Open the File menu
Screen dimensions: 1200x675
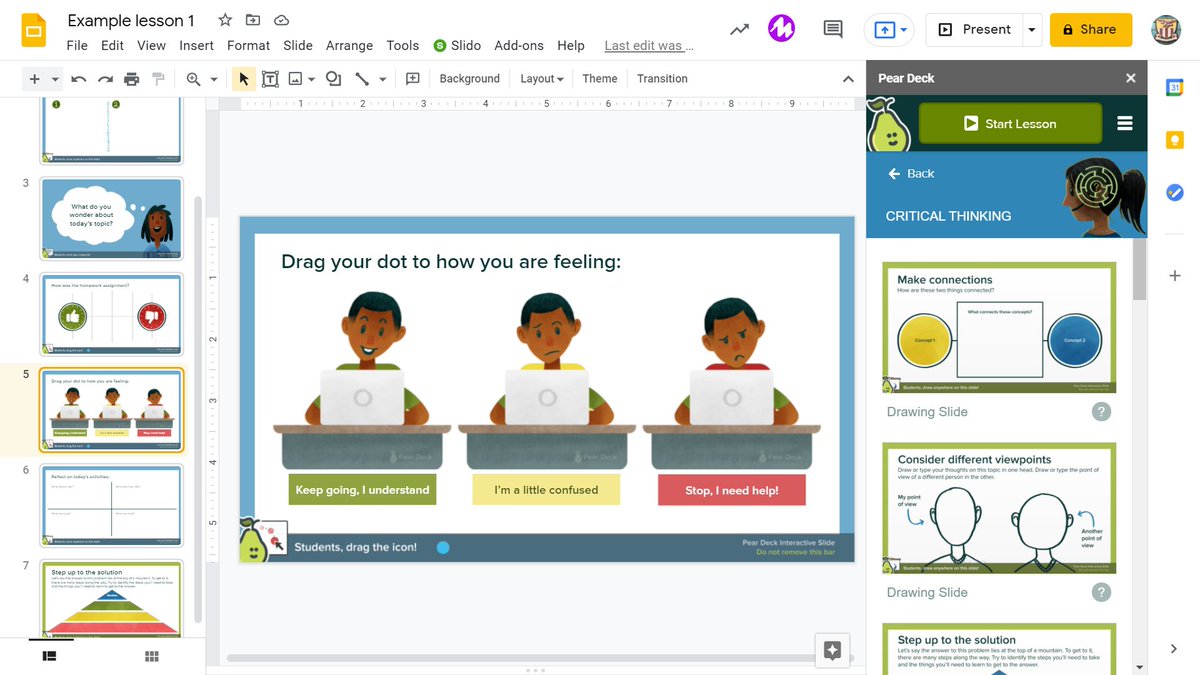(x=77, y=45)
